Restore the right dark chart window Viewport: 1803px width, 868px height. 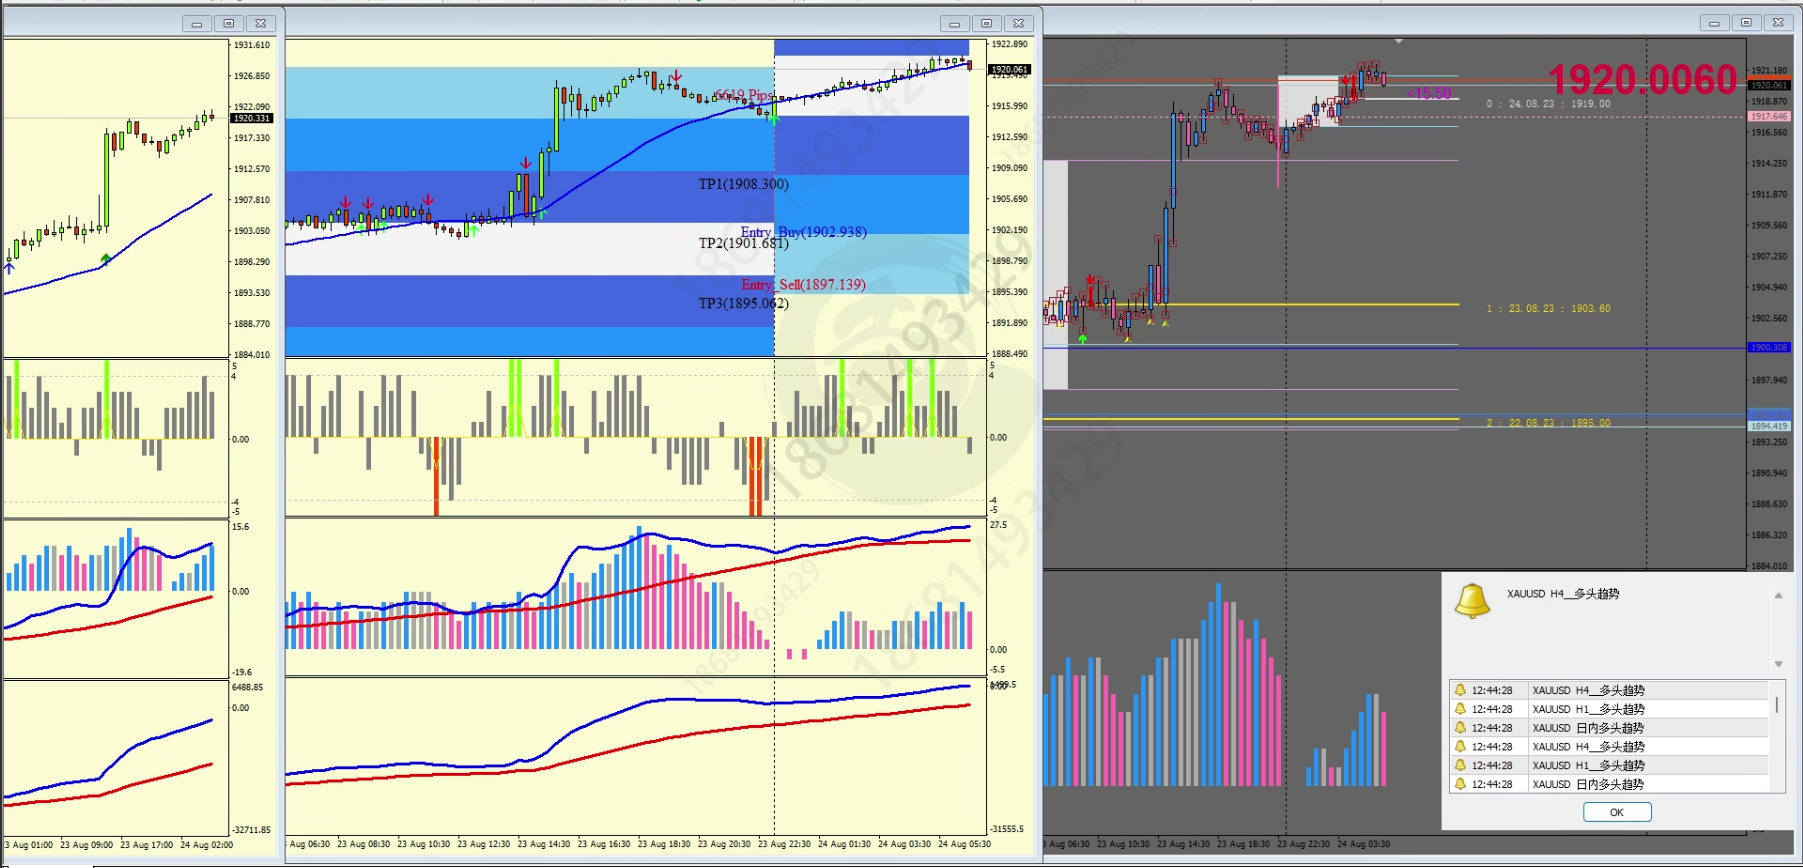(1747, 22)
